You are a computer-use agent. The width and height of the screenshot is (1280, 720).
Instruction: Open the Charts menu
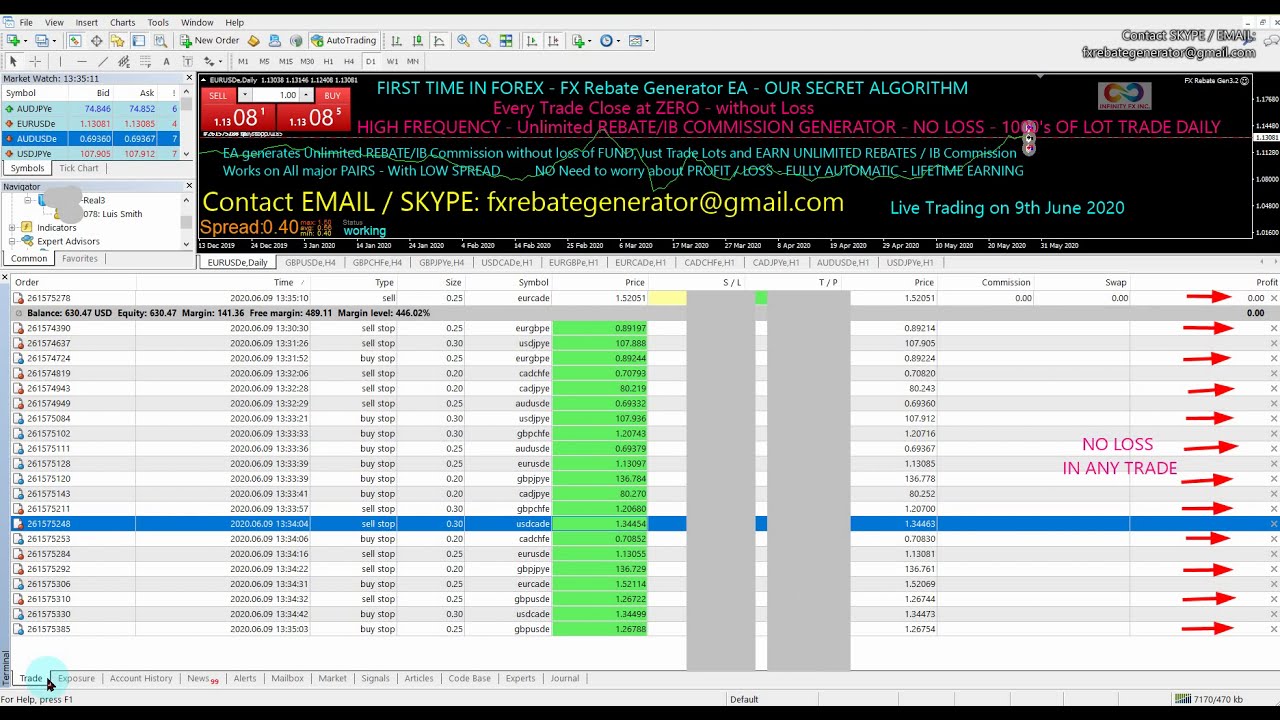[x=122, y=22]
